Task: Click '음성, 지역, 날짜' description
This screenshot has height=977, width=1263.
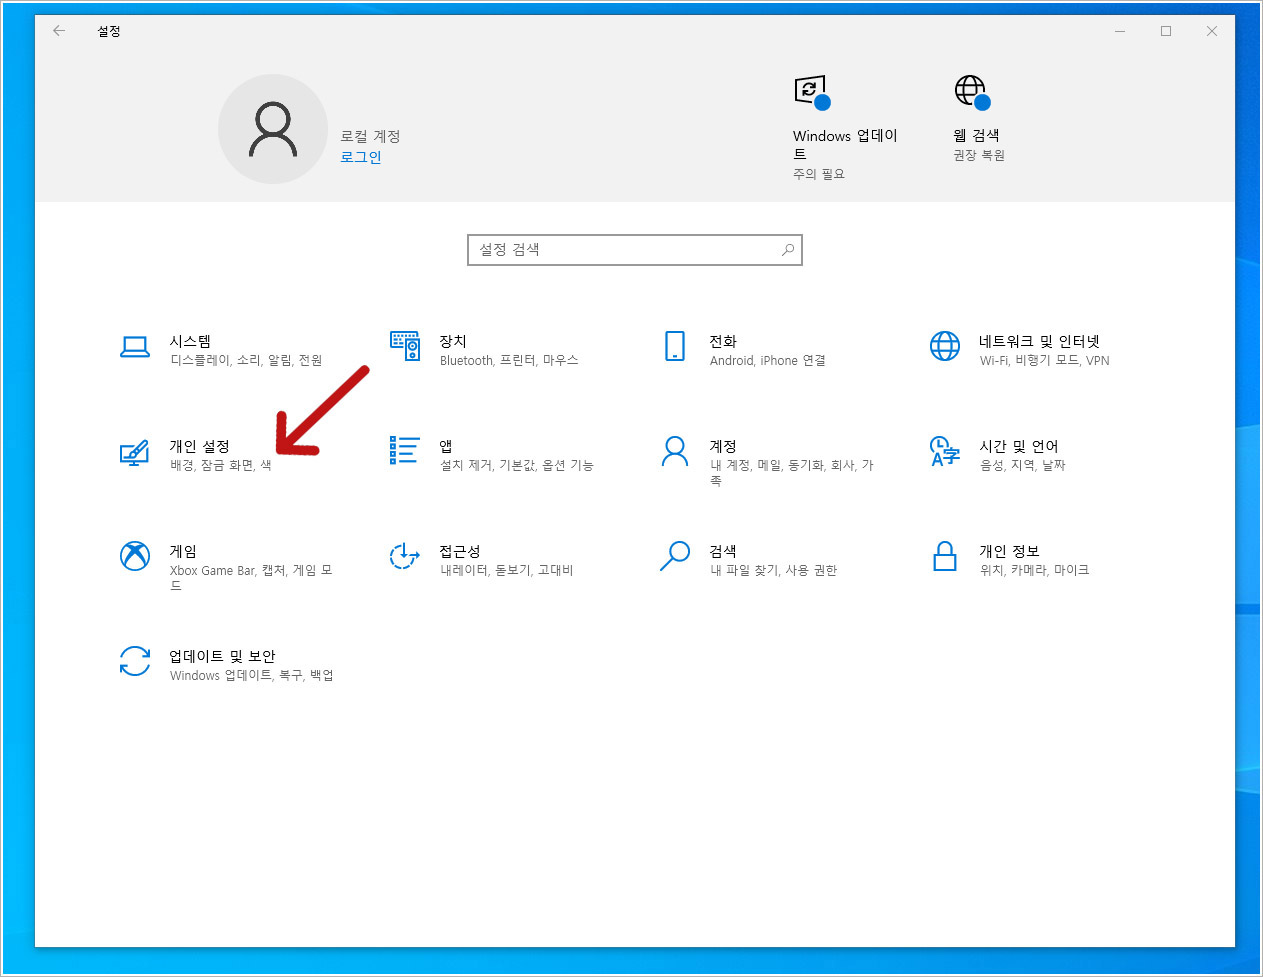Action: 1023,465
